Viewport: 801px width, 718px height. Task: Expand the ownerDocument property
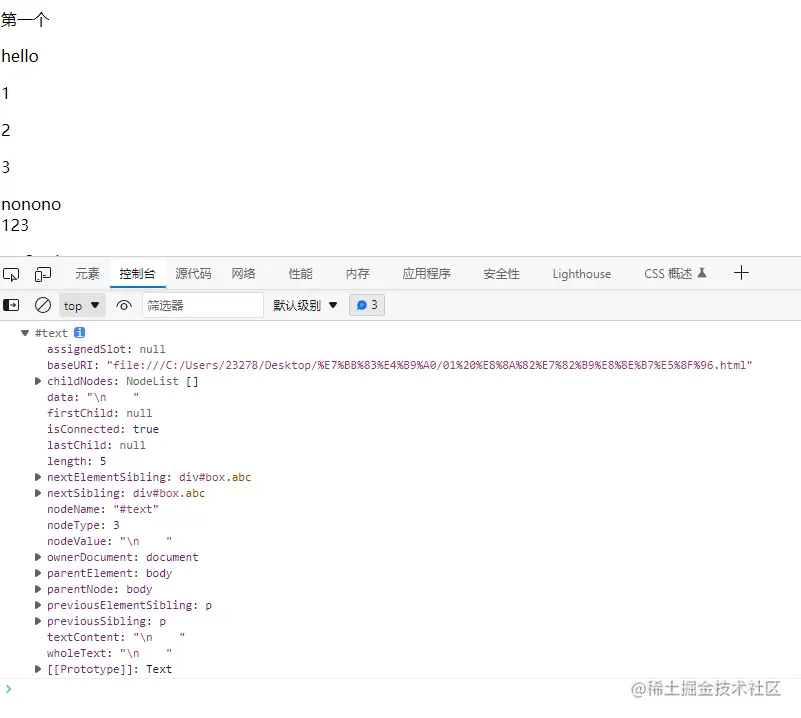tap(38, 557)
